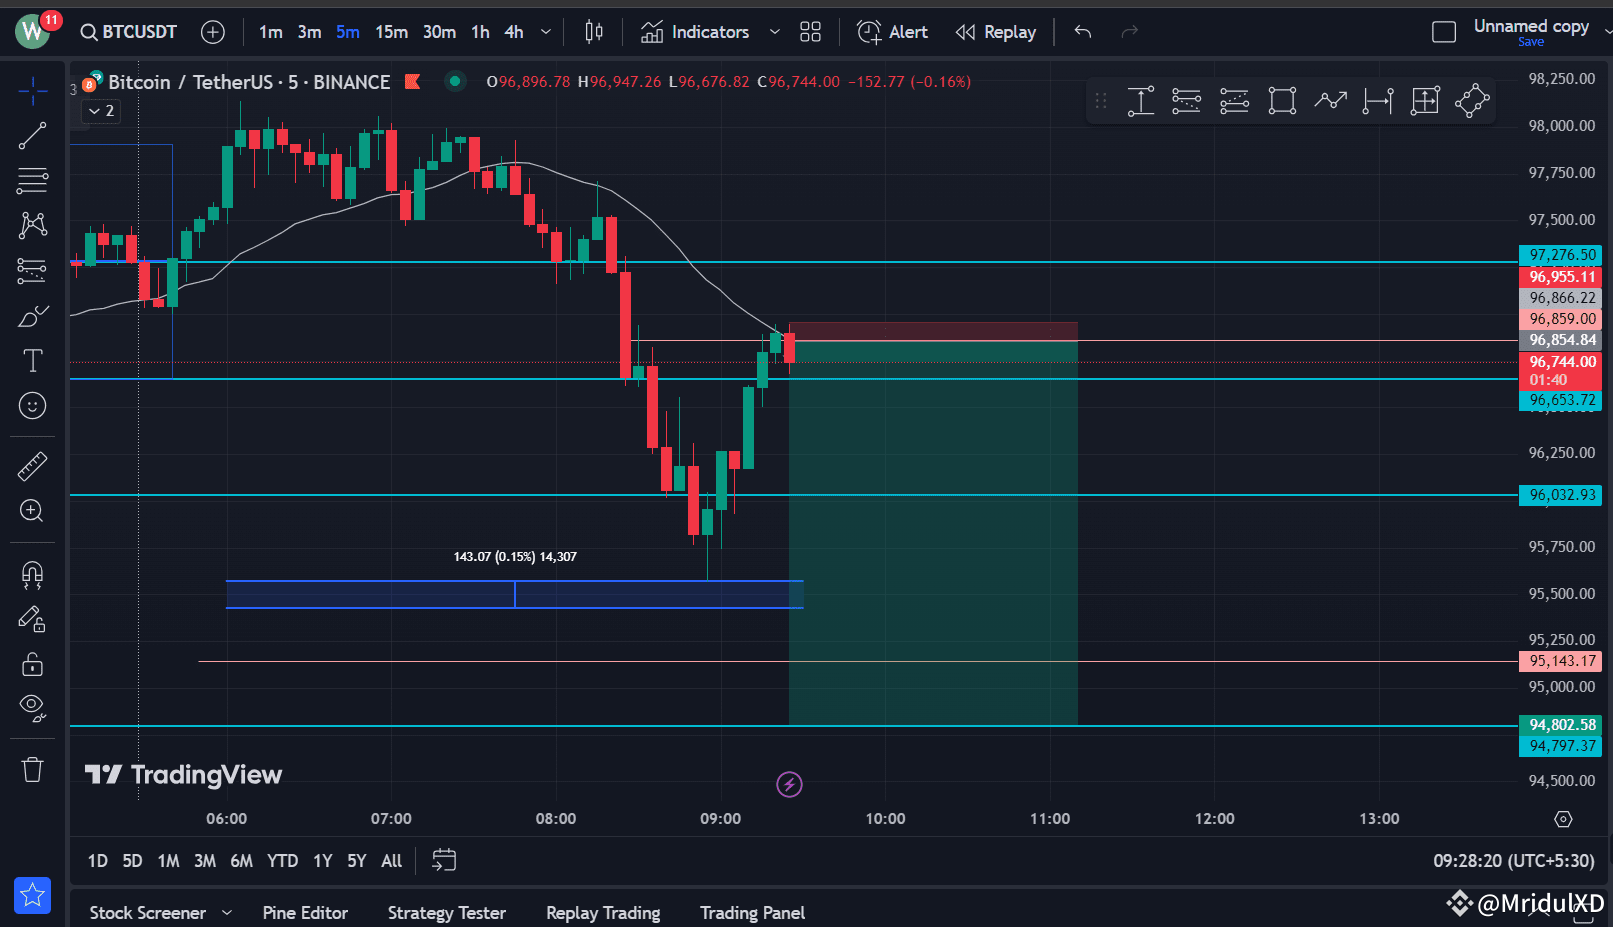Screen dimensions: 1613x927
Task: Open the Fibonacci retracement tool
Action: pyautogui.click(x=32, y=181)
